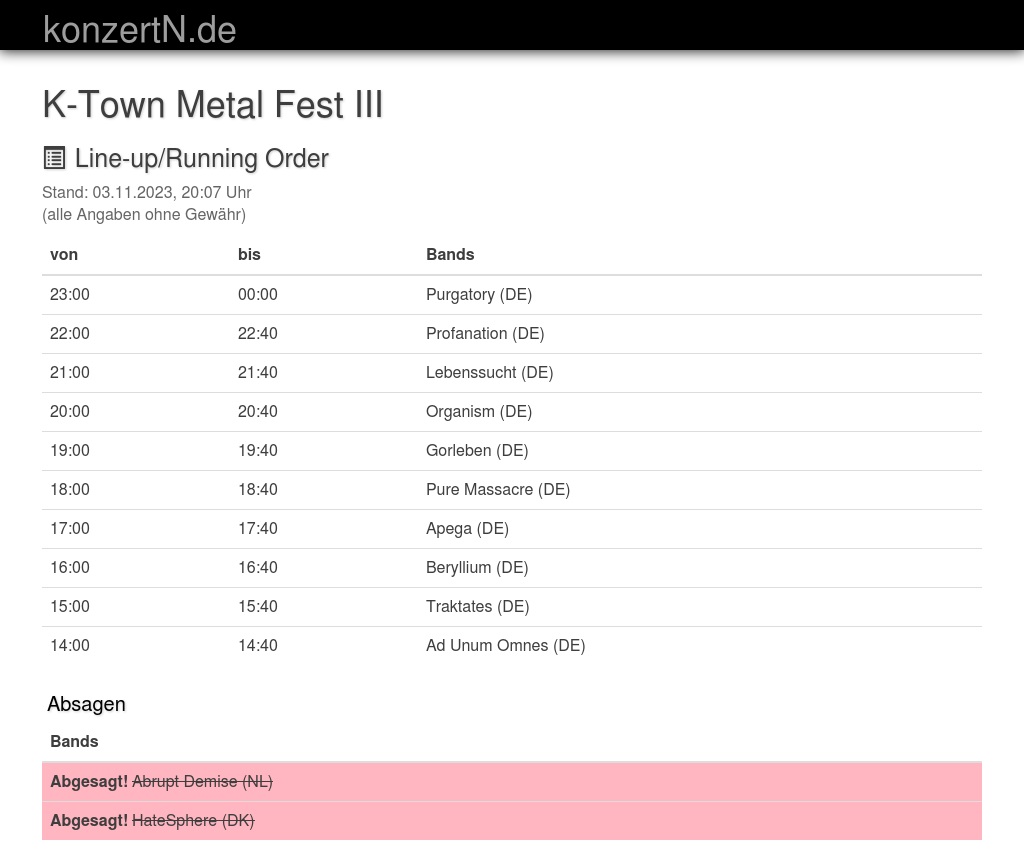Click the list icon beside Line-up/Running Order
The width and height of the screenshot is (1024, 860).
[x=54, y=158]
